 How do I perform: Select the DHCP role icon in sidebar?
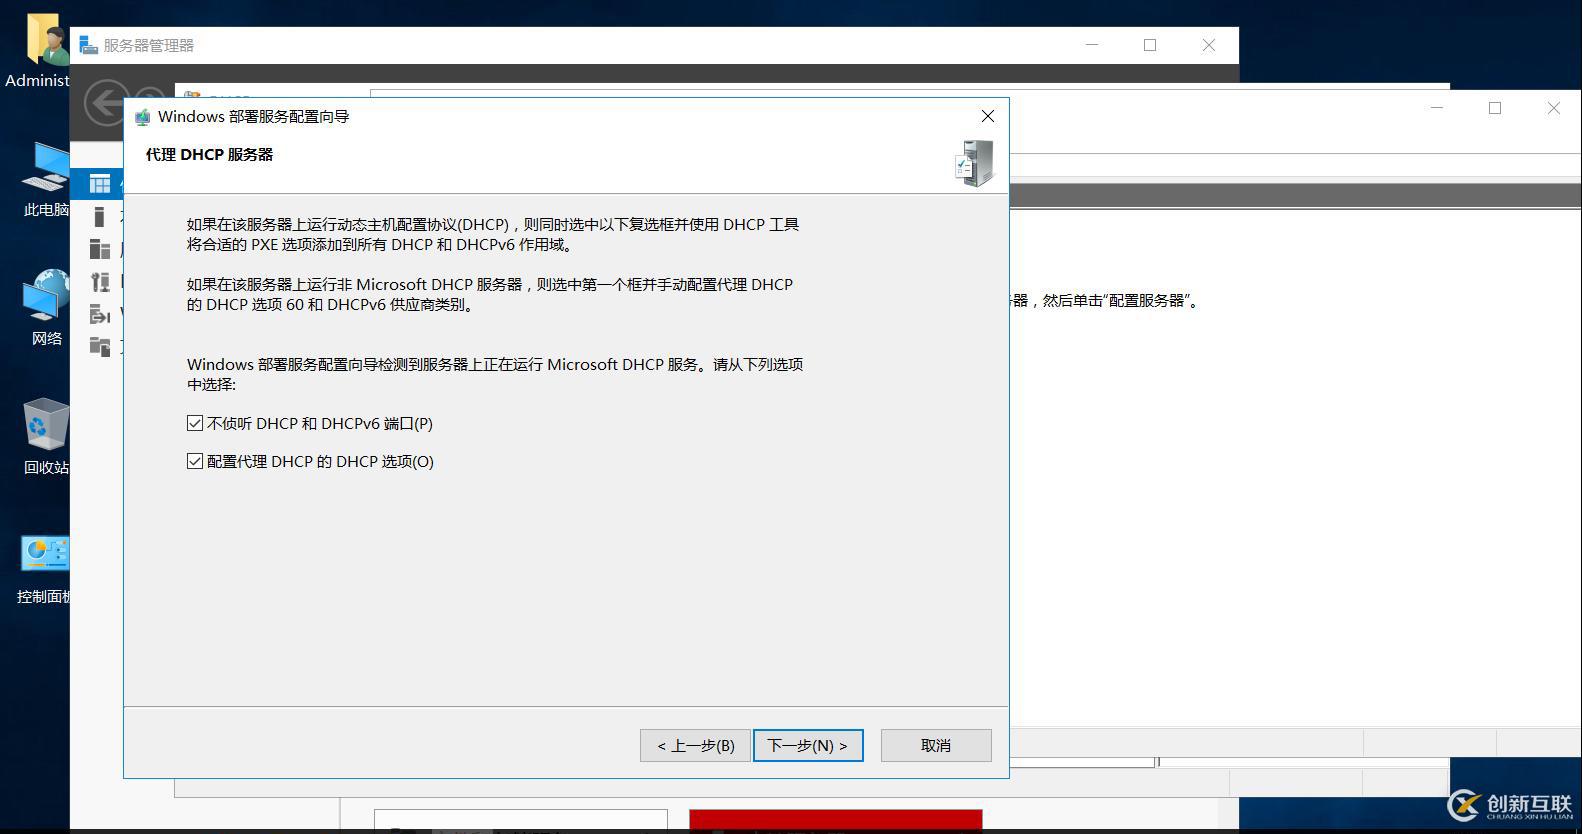click(100, 282)
